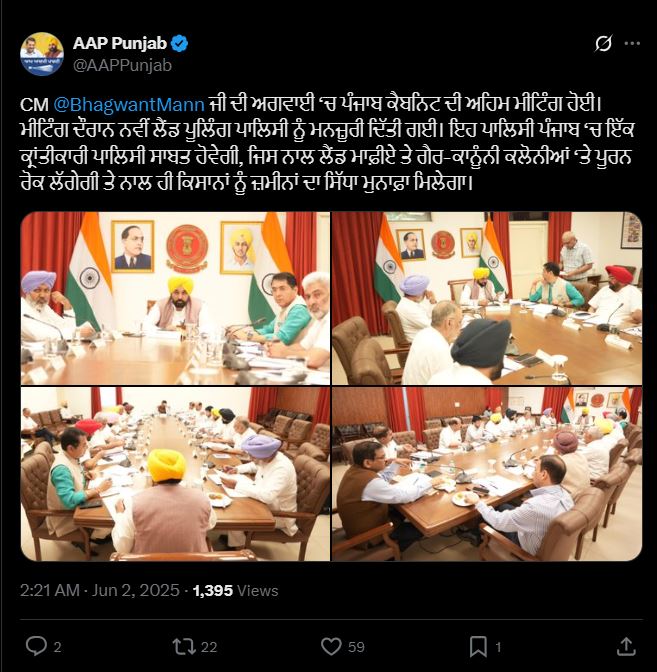Screen dimensions: 657x672
Task: Open the bottom-right meeting room photo
Action: (487, 474)
